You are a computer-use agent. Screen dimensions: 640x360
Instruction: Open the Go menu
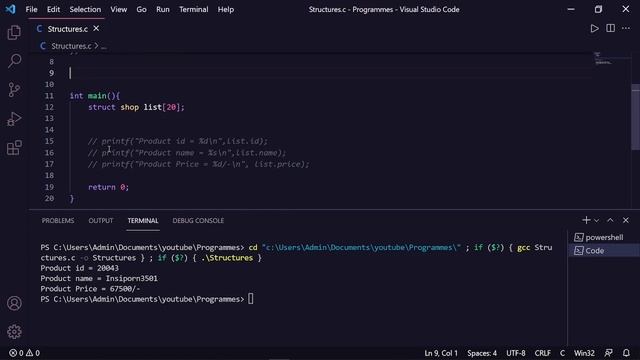(141, 9)
